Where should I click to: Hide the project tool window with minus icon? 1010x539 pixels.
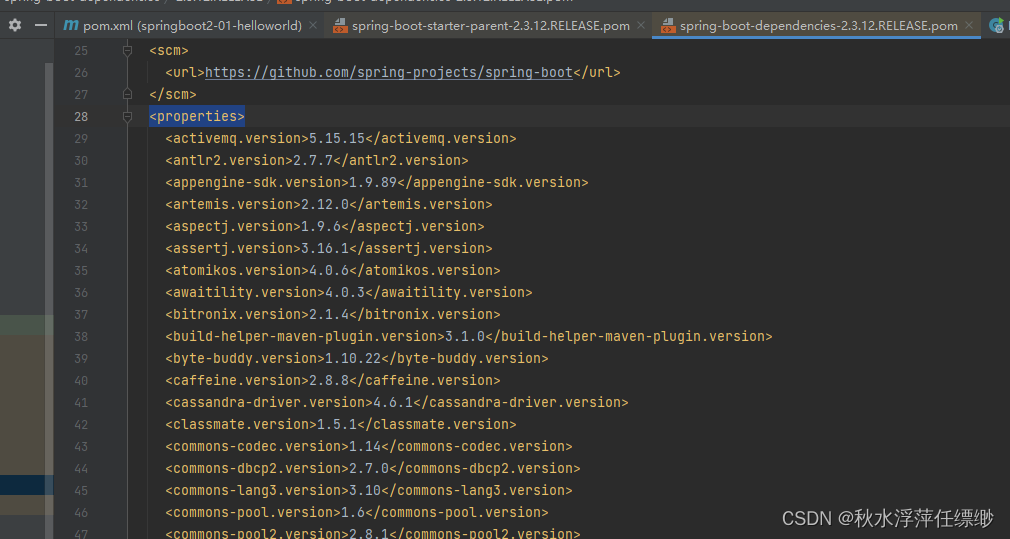[x=41, y=26]
